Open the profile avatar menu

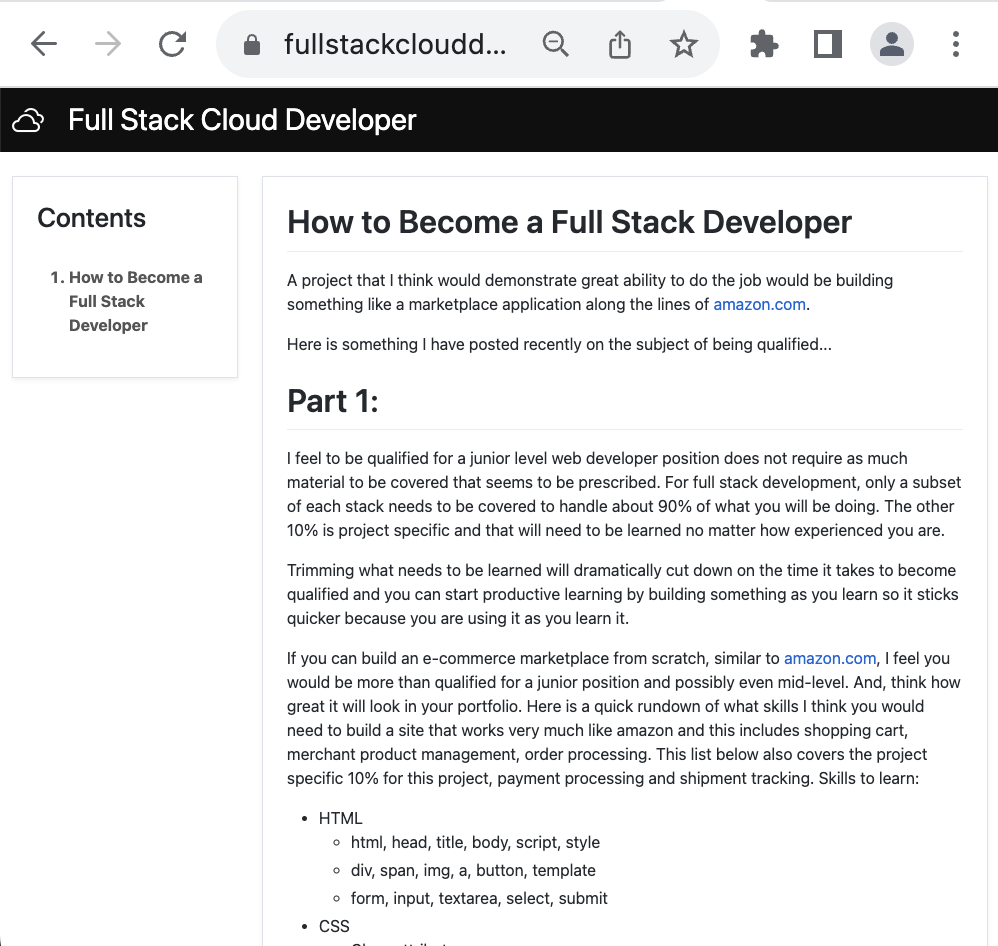coord(892,44)
